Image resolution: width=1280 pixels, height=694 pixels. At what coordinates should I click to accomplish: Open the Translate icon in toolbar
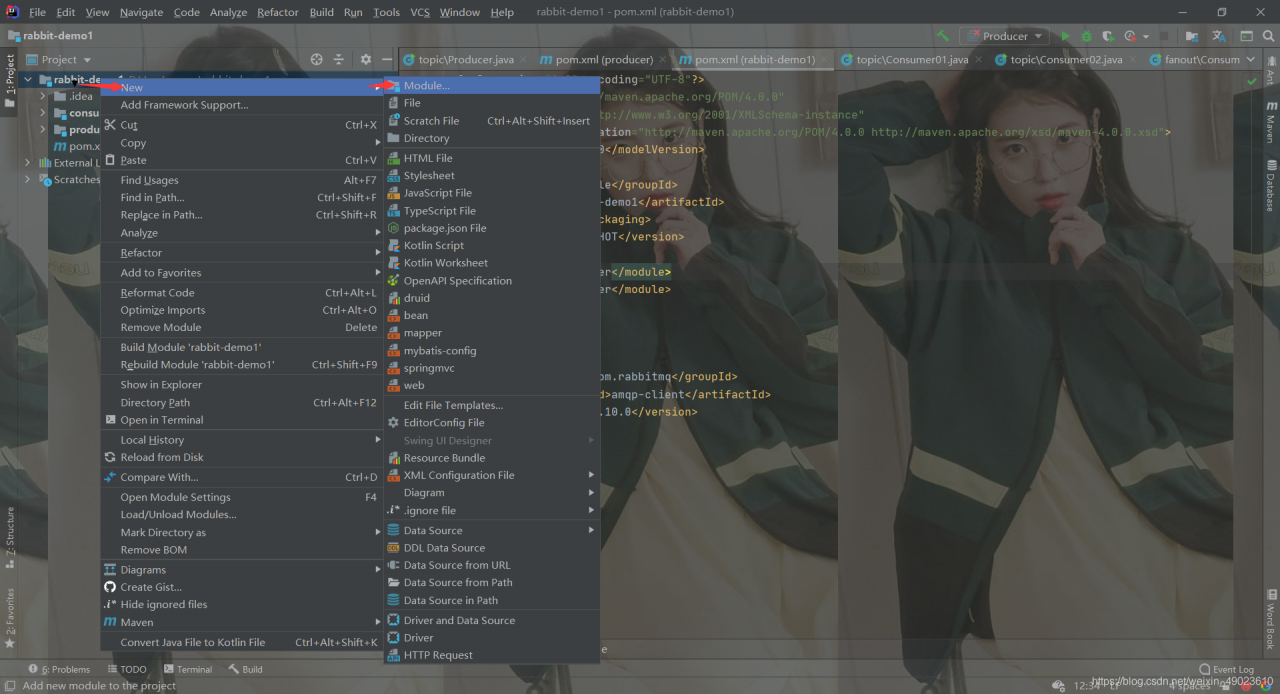pos(1219,36)
